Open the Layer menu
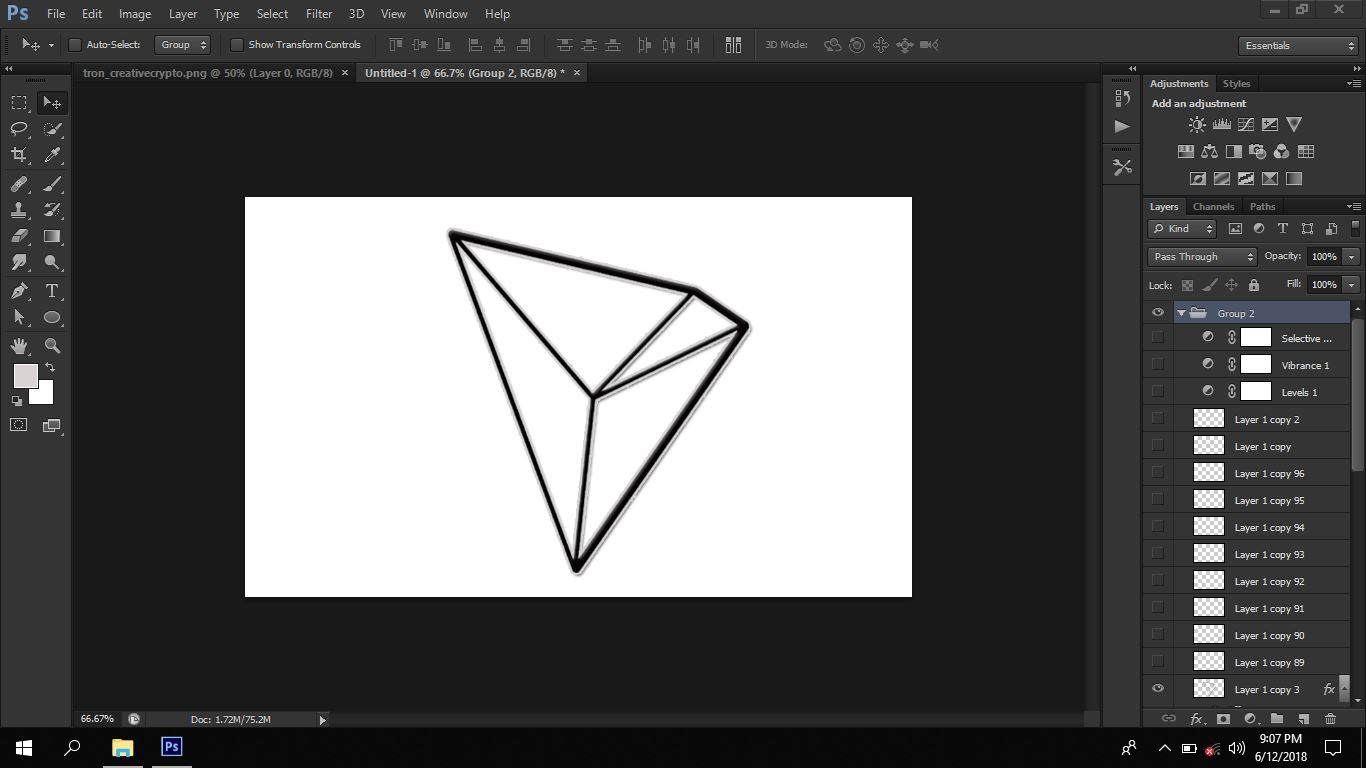 tap(183, 14)
